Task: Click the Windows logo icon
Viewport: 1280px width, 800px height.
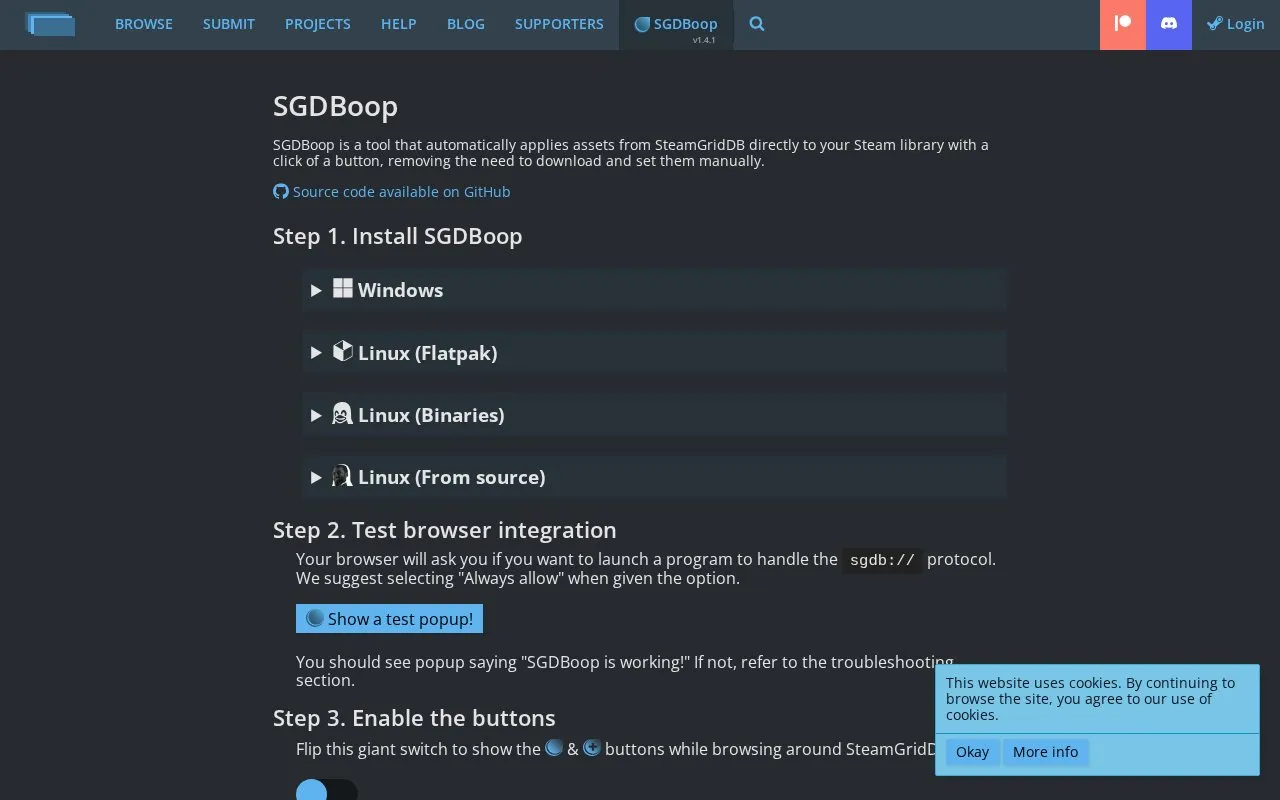Action: [343, 288]
